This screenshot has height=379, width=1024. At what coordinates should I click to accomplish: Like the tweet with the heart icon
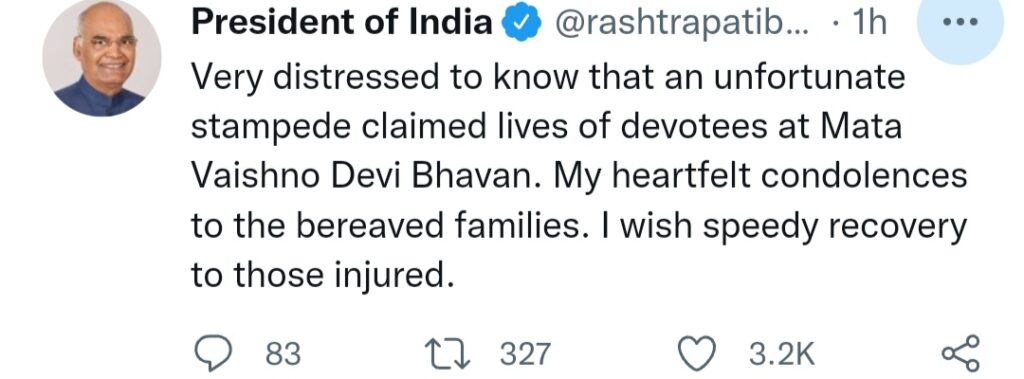pos(699,354)
